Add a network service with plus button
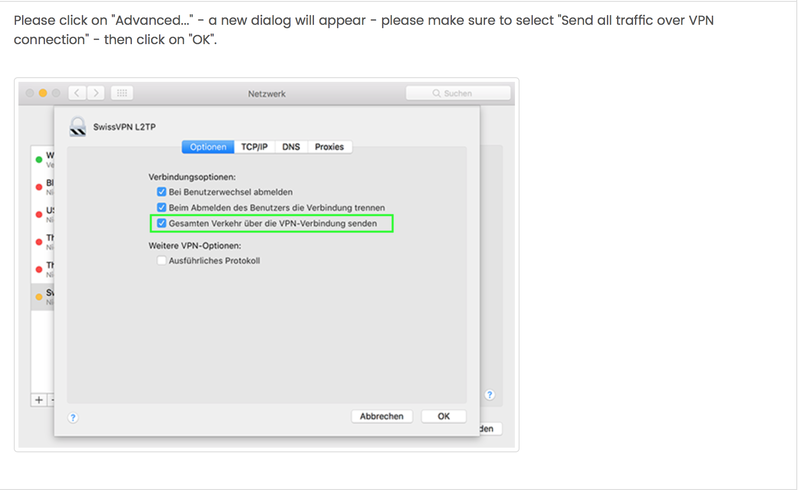 (x=39, y=400)
